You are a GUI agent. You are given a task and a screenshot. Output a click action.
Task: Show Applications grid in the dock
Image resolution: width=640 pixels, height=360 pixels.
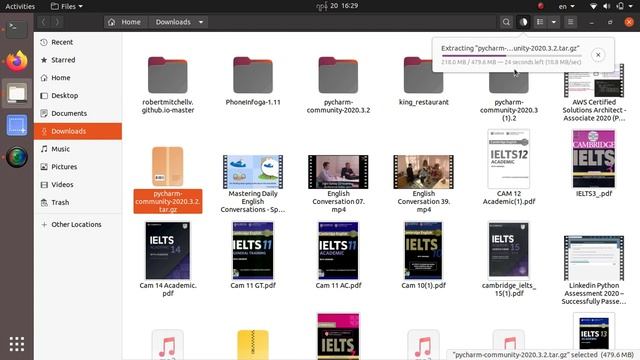[x=17, y=344]
